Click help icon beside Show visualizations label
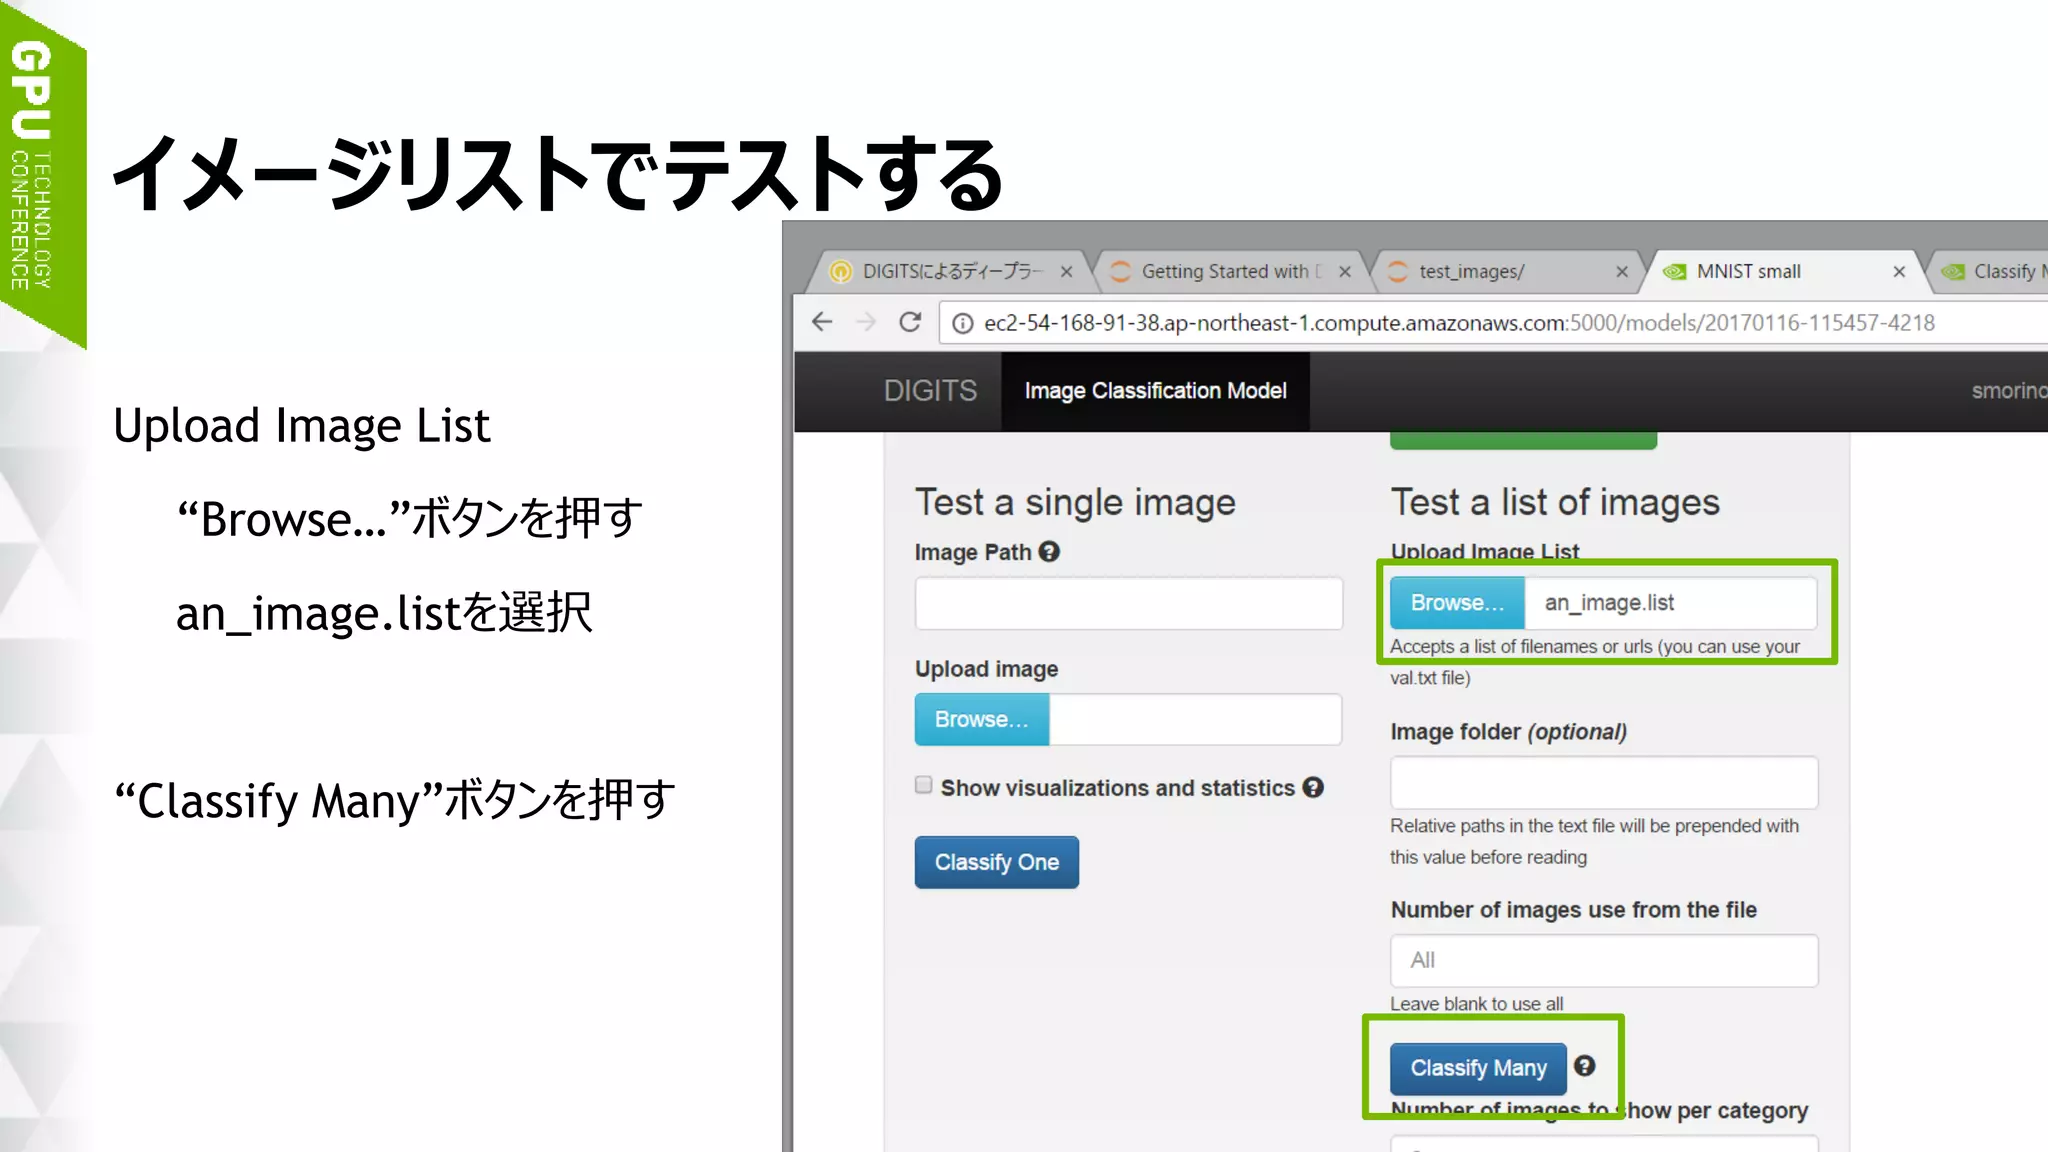Viewport: 2048px width, 1152px height. pyautogui.click(x=1313, y=787)
